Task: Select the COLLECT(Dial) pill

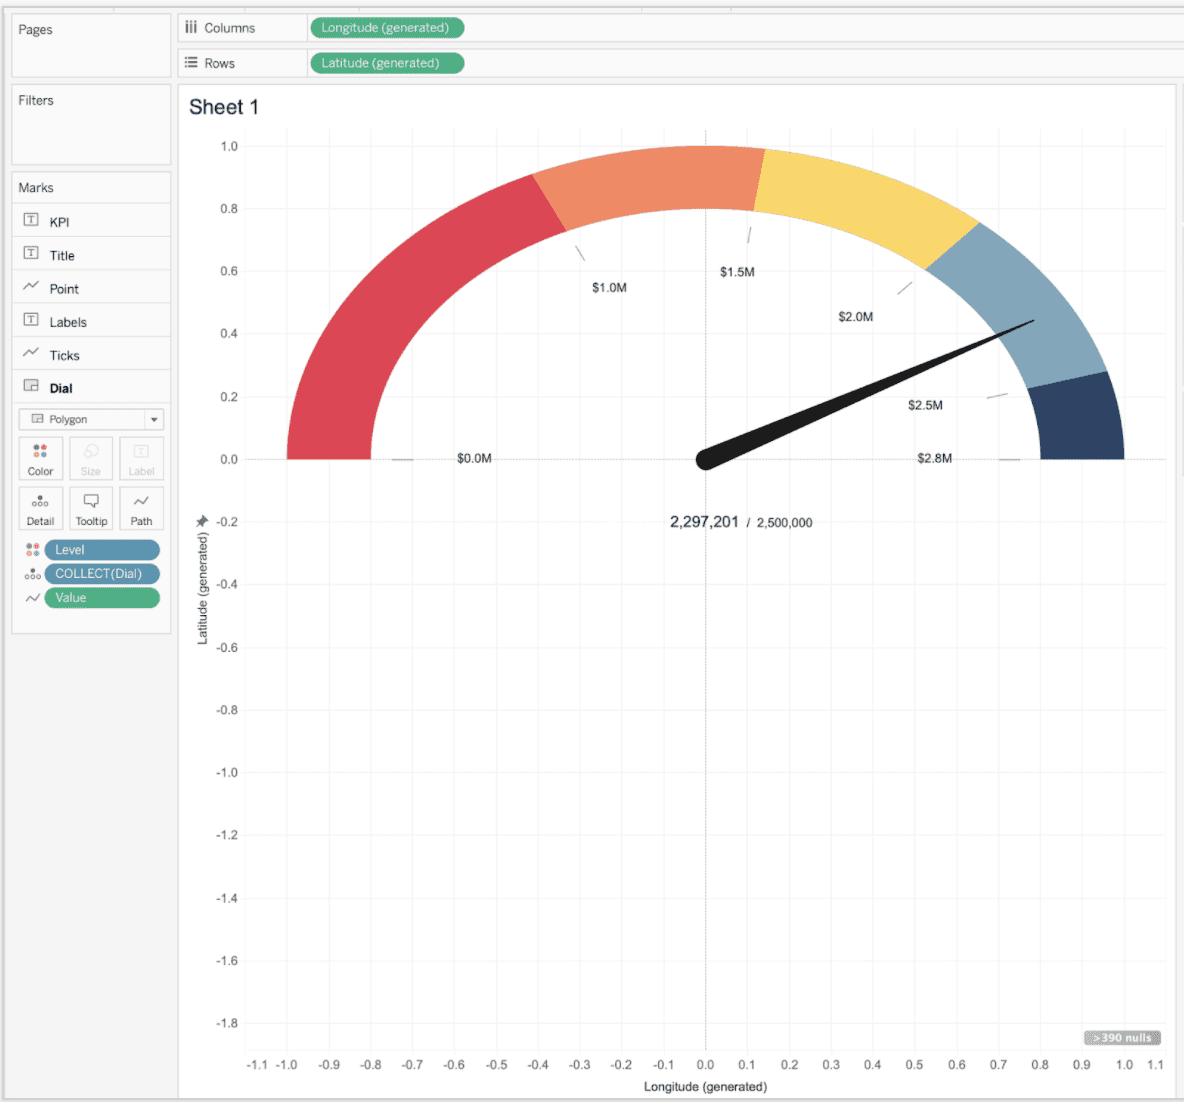Action: tap(101, 573)
